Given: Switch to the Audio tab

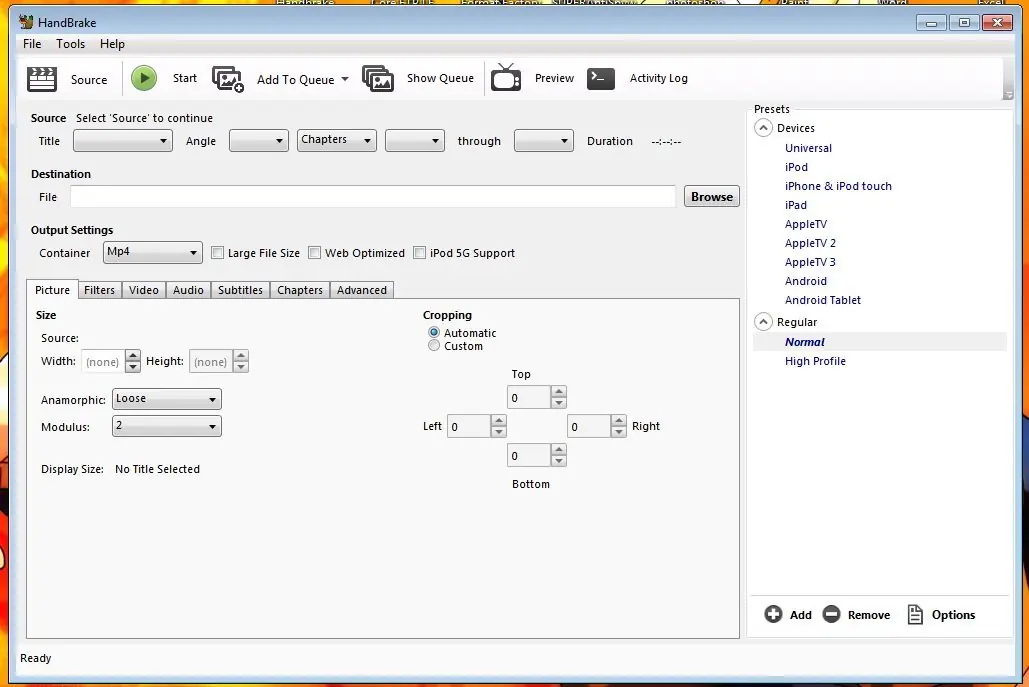Looking at the screenshot, I should (x=188, y=290).
